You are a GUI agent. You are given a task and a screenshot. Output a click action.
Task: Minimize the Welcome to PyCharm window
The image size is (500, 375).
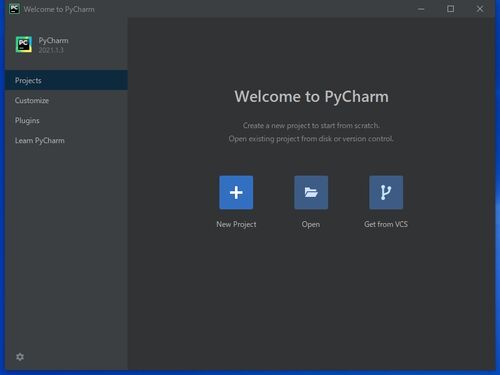(x=421, y=9)
